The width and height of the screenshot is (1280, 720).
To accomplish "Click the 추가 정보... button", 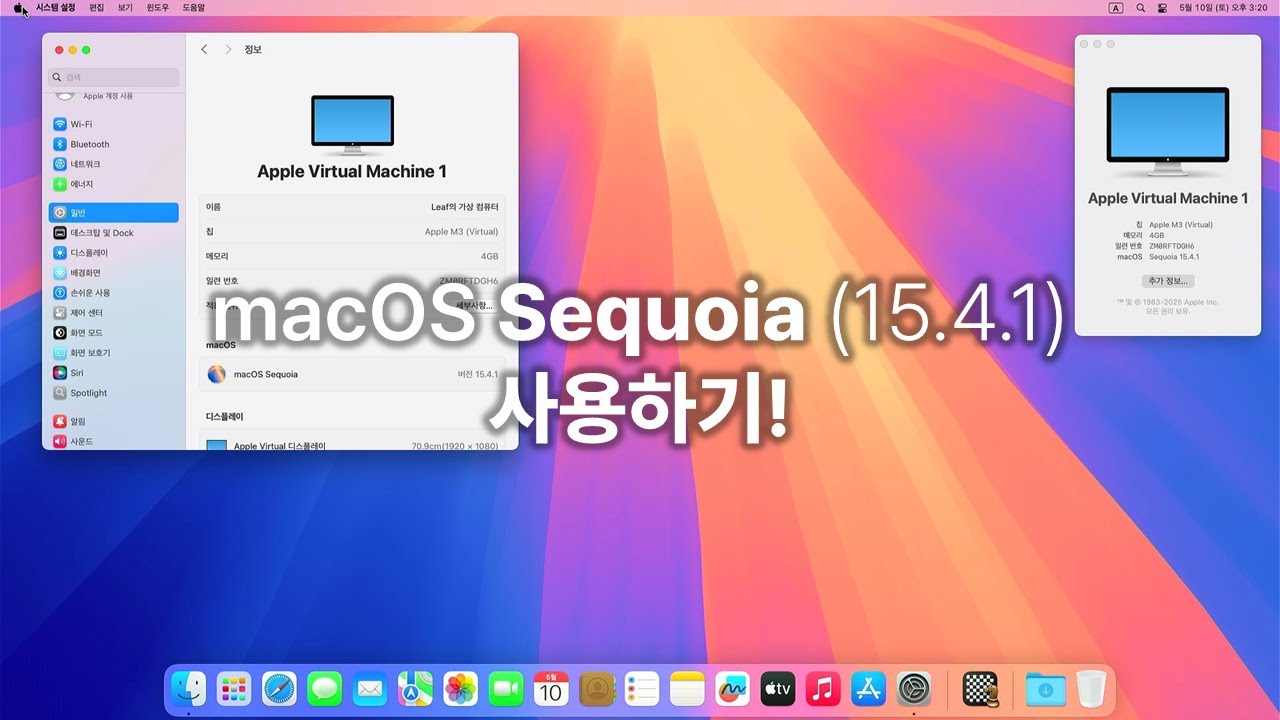I will [x=1168, y=282].
